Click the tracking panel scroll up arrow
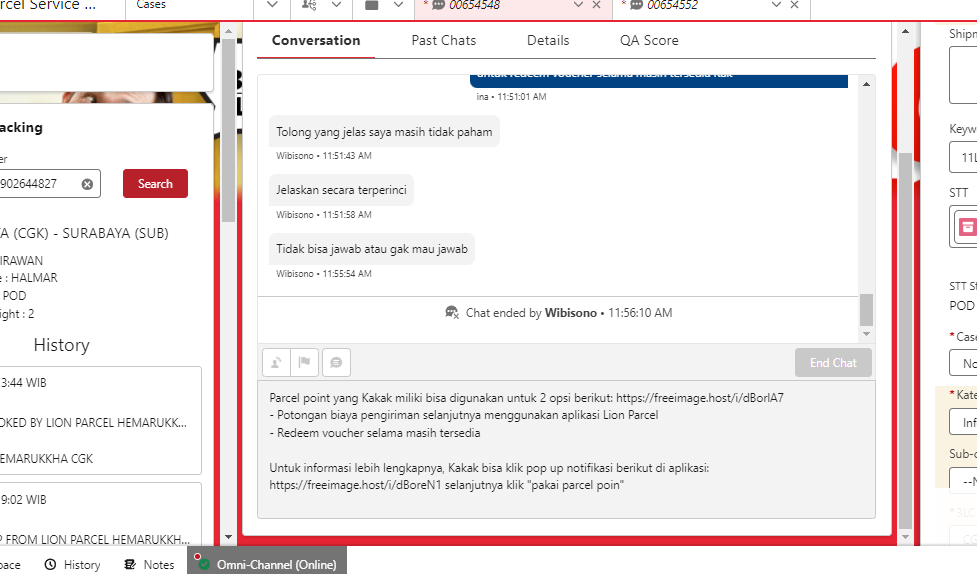Image resolution: width=977 pixels, height=574 pixels. click(229, 31)
